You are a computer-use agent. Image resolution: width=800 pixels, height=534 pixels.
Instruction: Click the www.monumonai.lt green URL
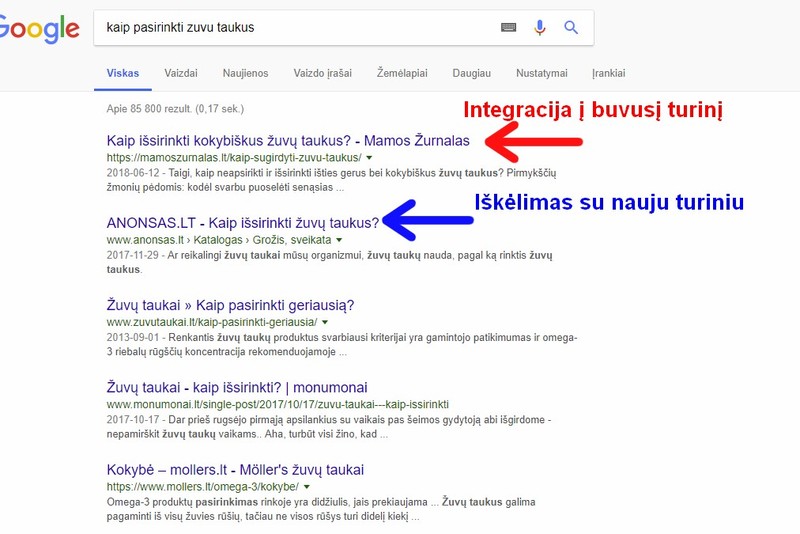[x=278, y=404]
